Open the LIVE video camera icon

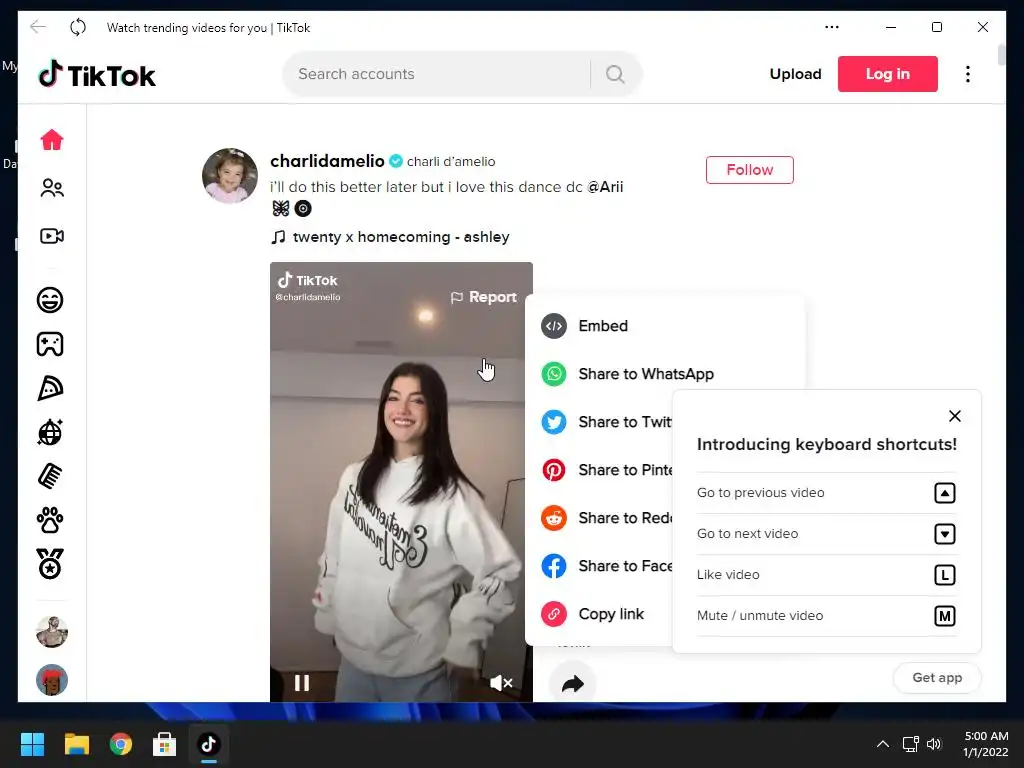52,236
